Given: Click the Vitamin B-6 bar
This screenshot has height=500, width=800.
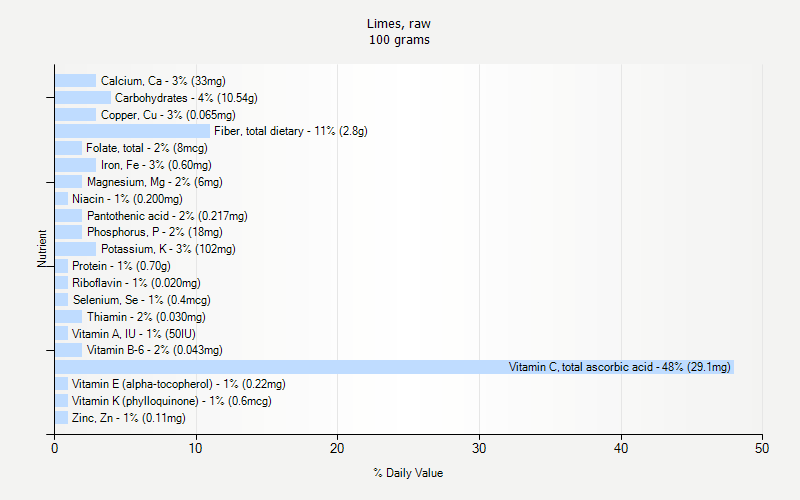Looking at the screenshot, I should point(68,350).
